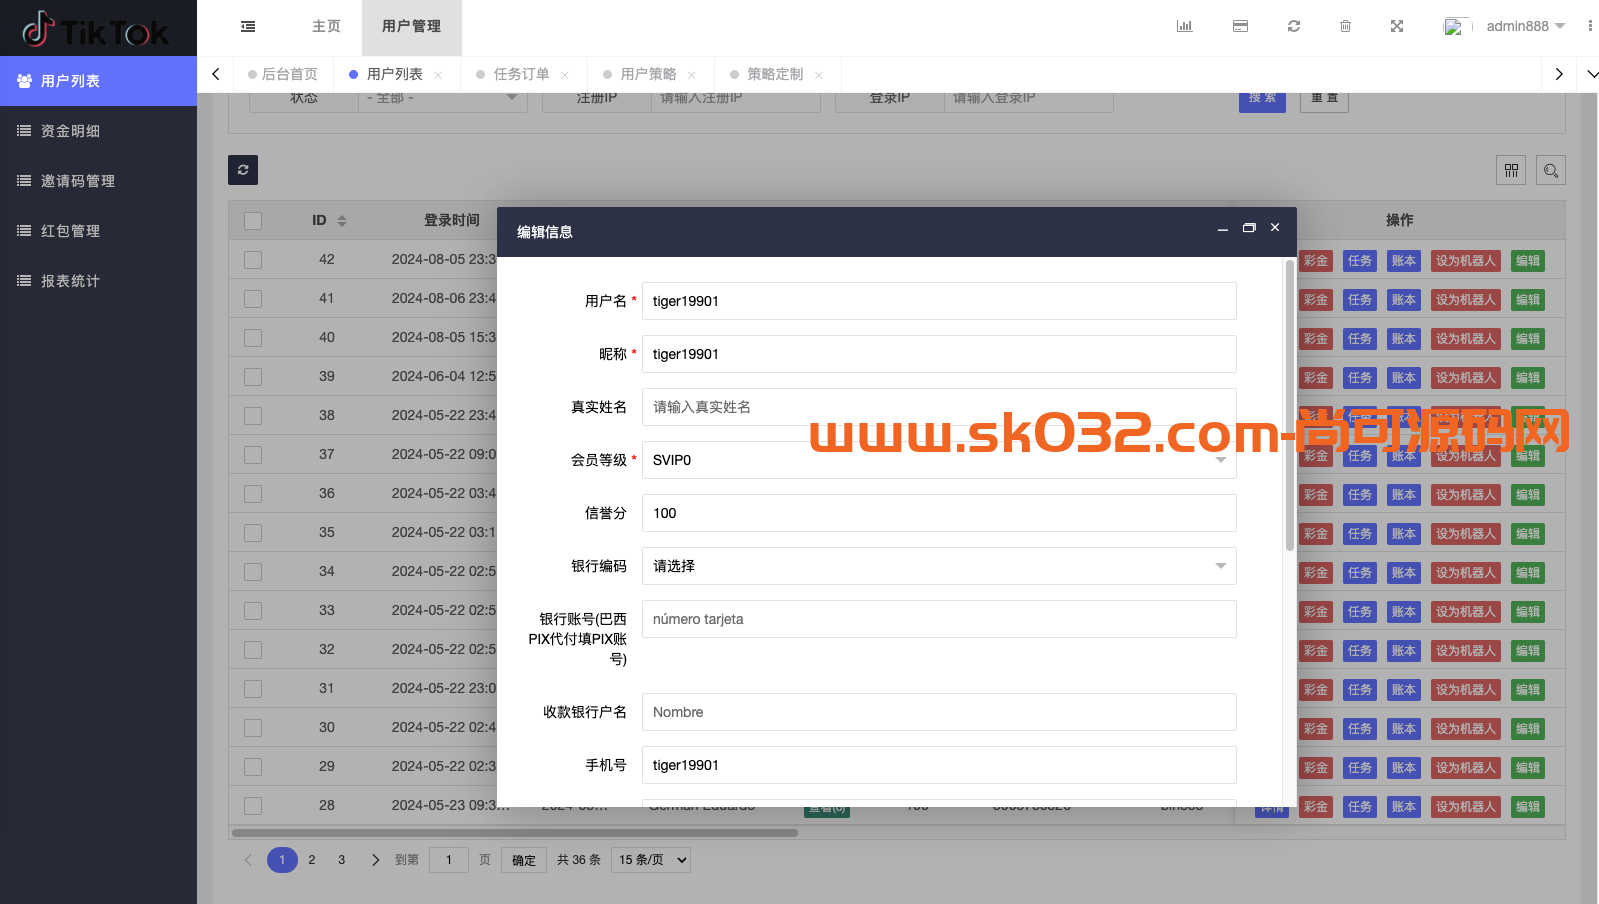The height and width of the screenshot is (904, 1599).
Task: Open the 15 条/页 page size dropdown
Action: 651,860
